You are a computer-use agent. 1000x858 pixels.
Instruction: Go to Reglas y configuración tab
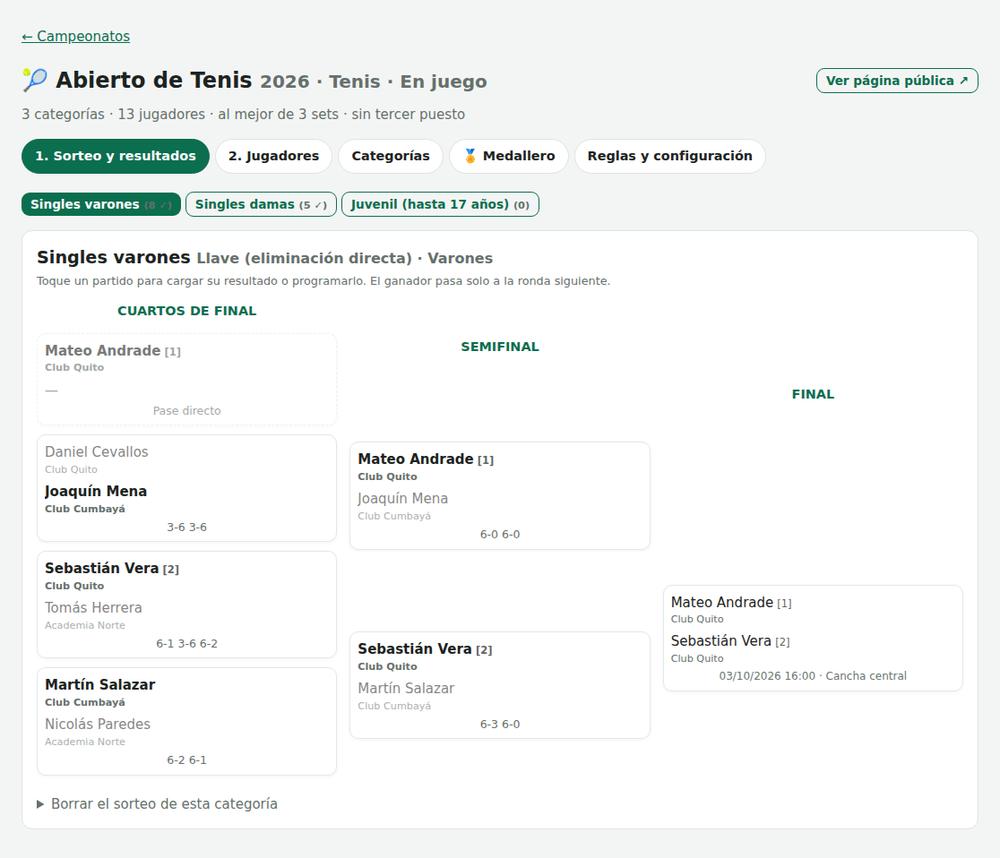coord(670,156)
